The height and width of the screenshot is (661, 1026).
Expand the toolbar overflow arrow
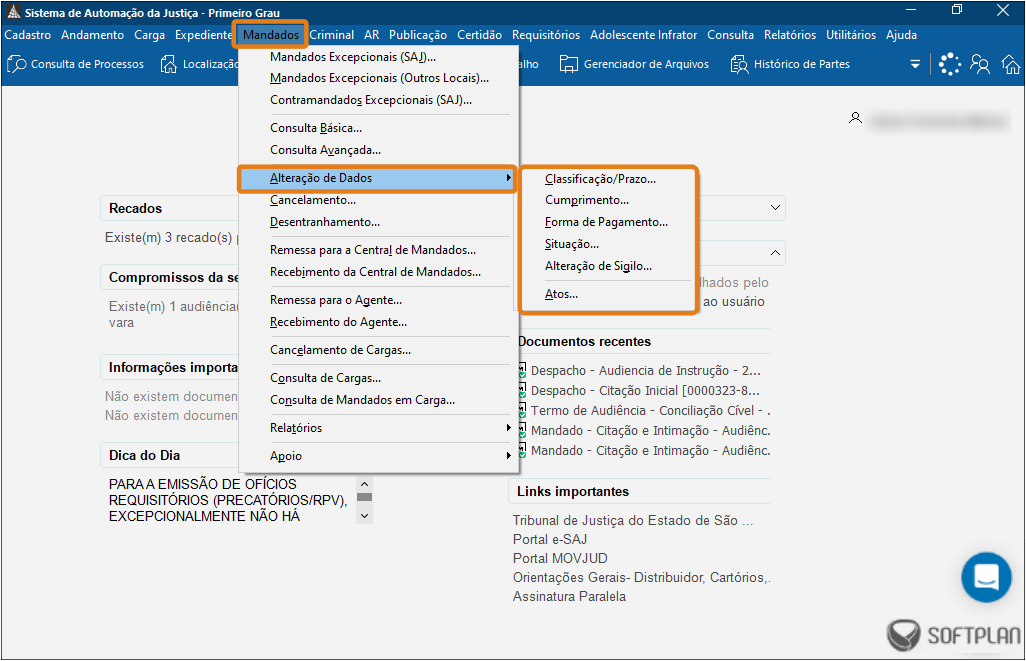click(x=915, y=64)
